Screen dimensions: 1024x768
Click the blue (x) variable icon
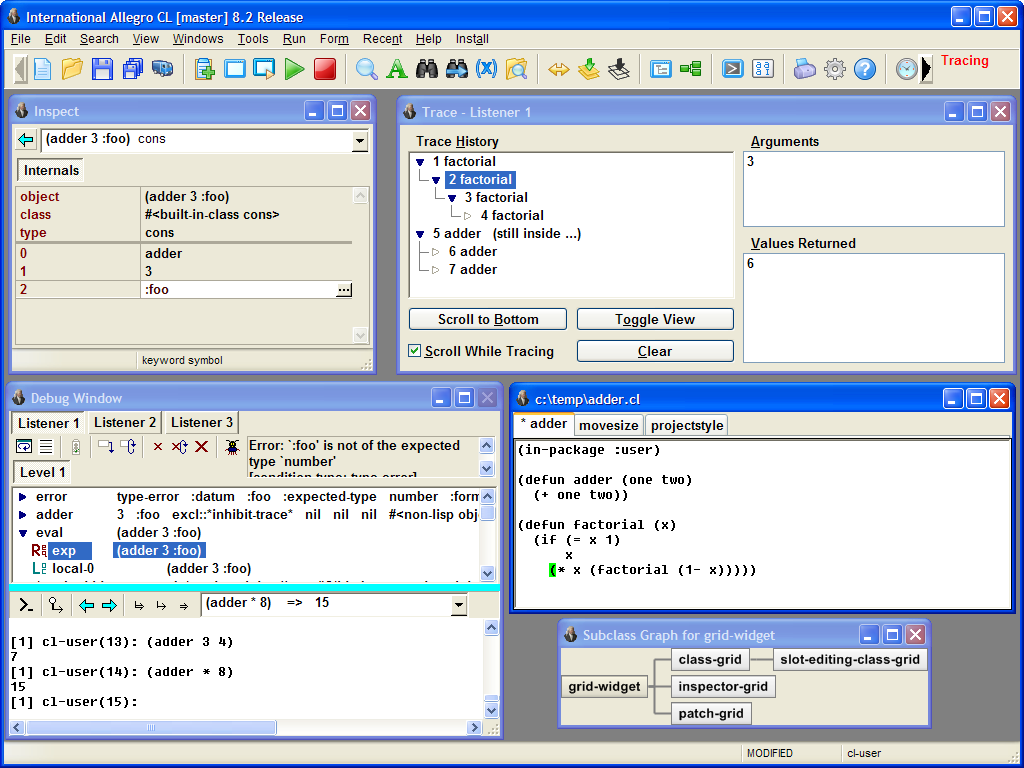coord(487,69)
